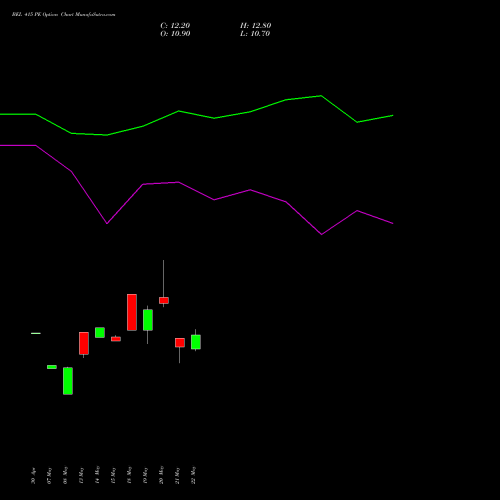Click the flat green dash candle for 30 Apr

36,333
